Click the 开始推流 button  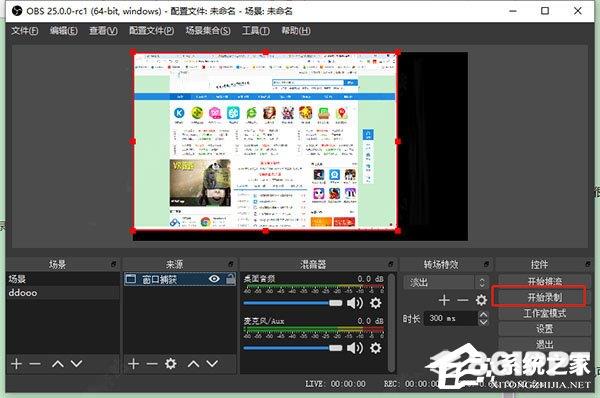[x=545, y=282]
